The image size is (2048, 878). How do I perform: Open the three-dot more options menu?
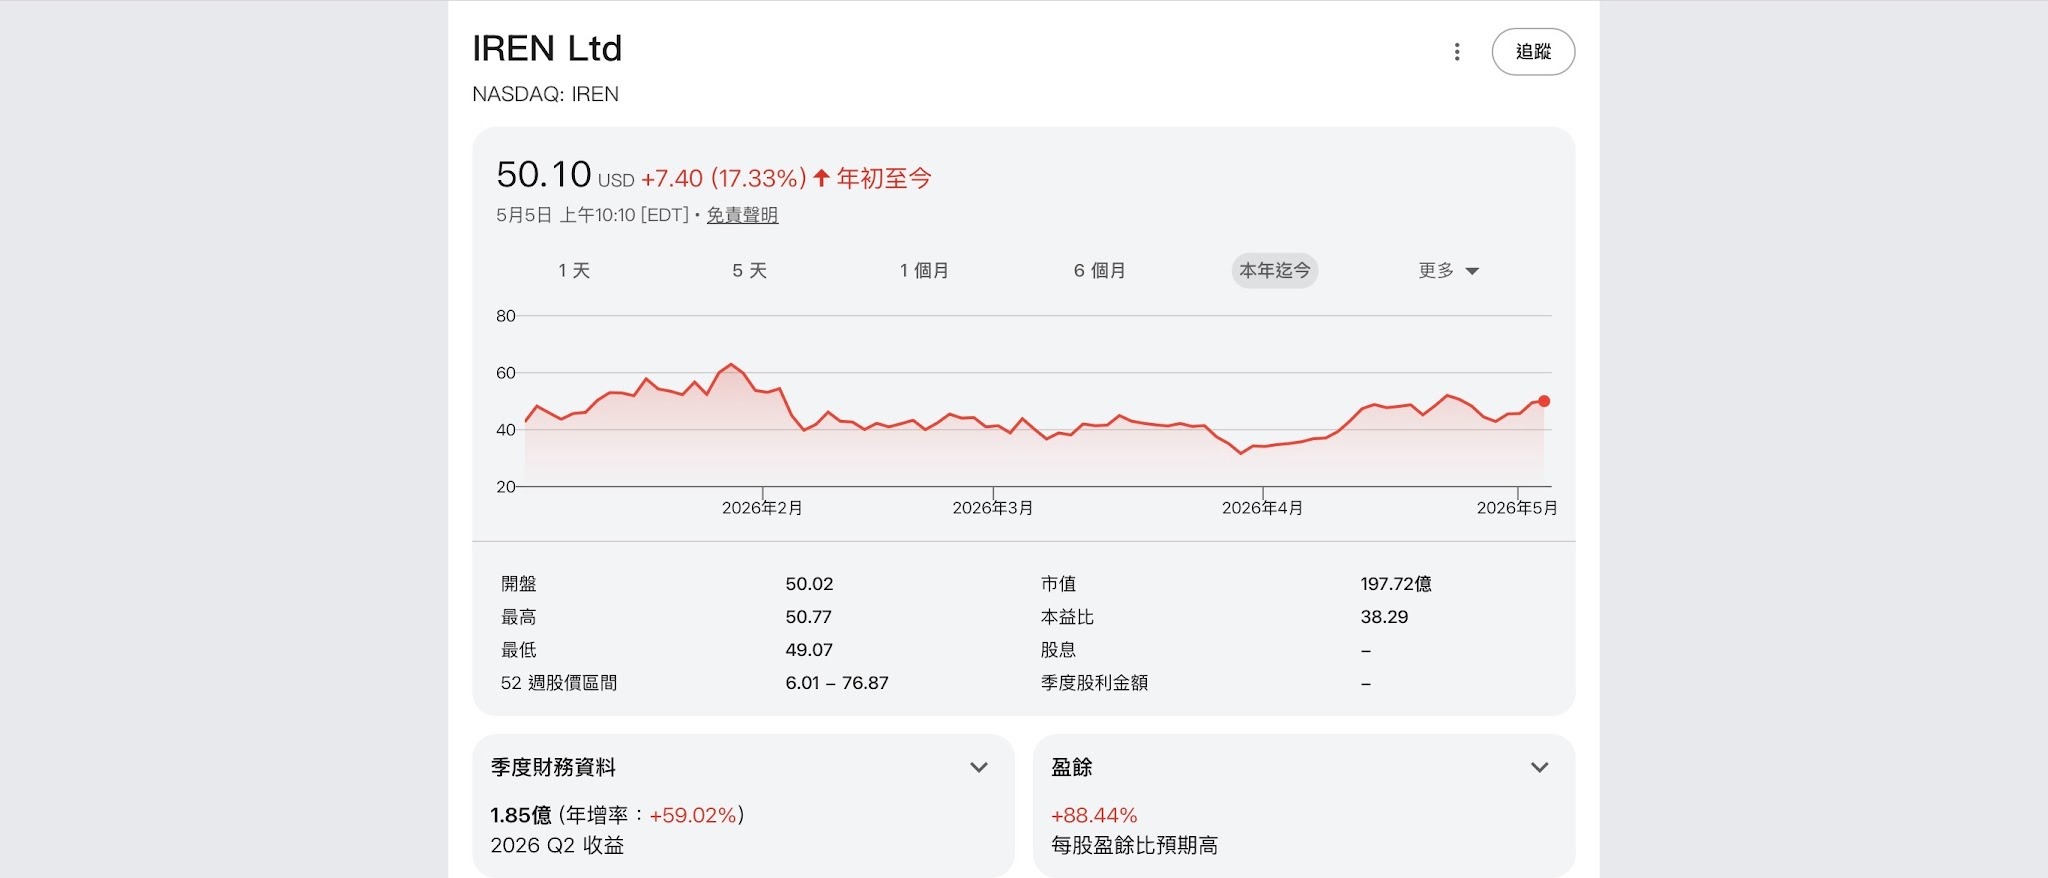click(1457, 52)
